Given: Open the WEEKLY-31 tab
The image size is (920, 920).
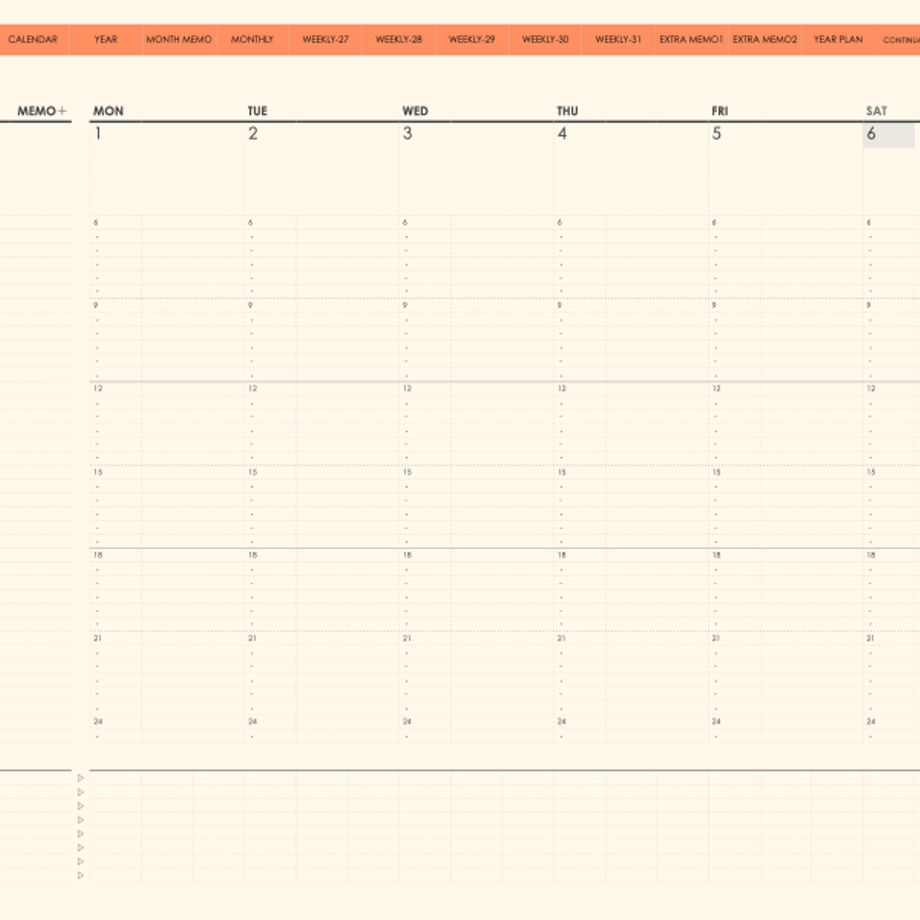Looking at the screenshot, I should (618, 39).
